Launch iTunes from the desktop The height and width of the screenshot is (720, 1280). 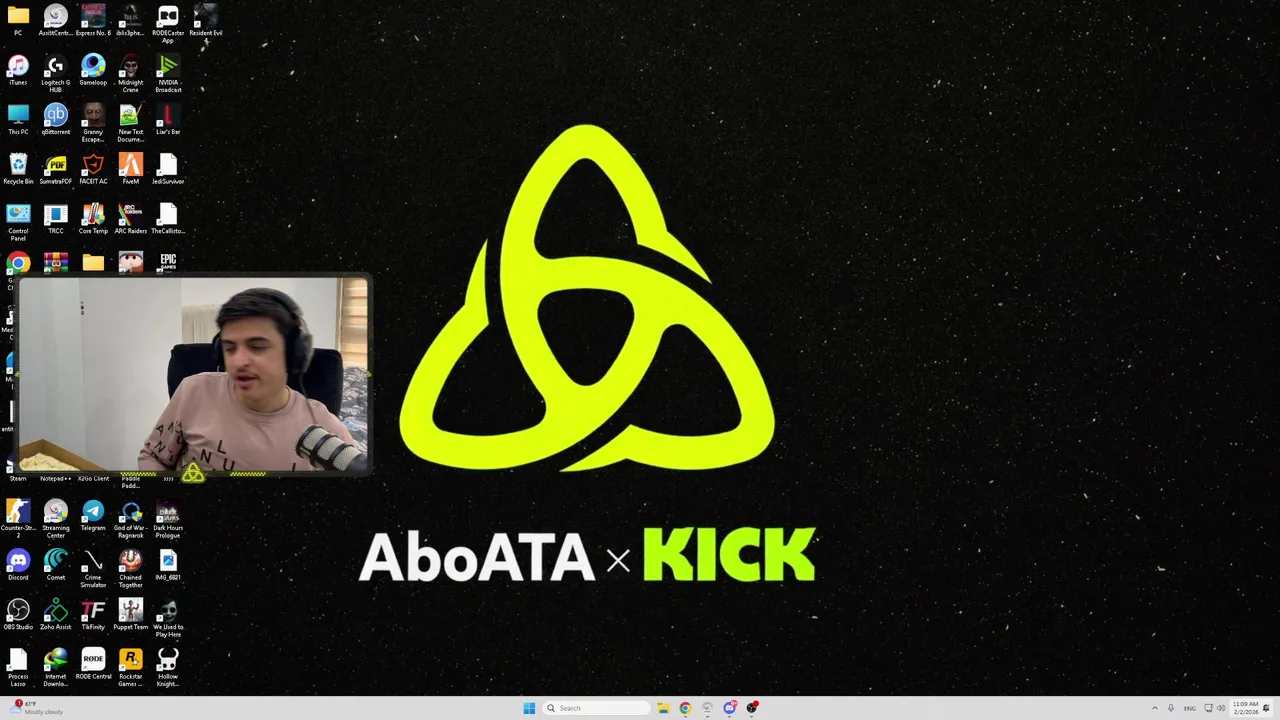[18, 70]
